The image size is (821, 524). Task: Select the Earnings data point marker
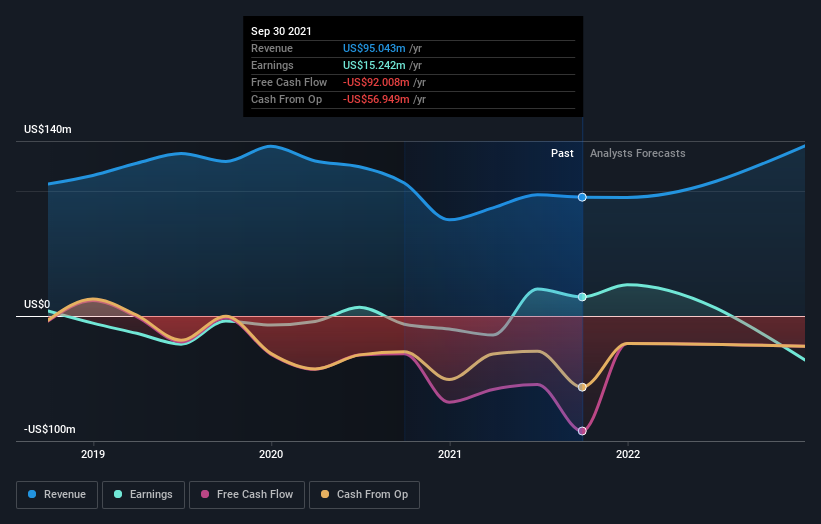click(582, 297)
